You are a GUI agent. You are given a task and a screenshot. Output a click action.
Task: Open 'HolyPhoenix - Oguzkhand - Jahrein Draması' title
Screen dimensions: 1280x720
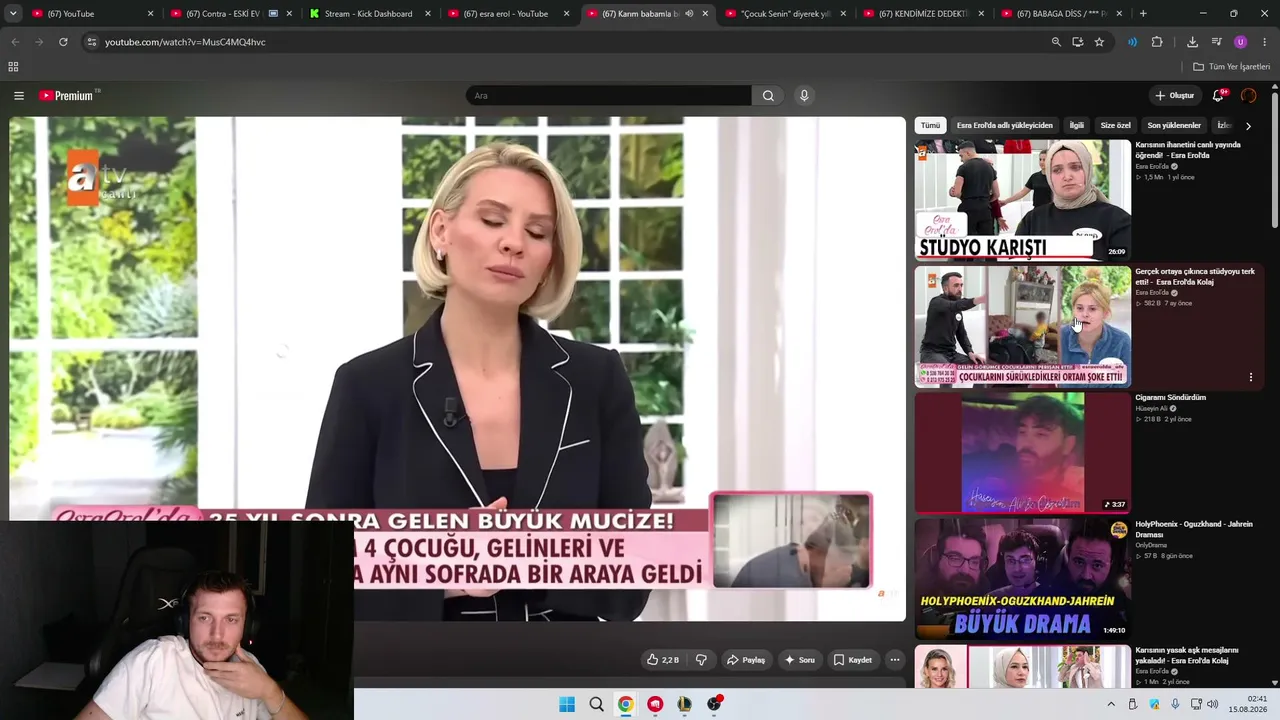point(1194,529)
